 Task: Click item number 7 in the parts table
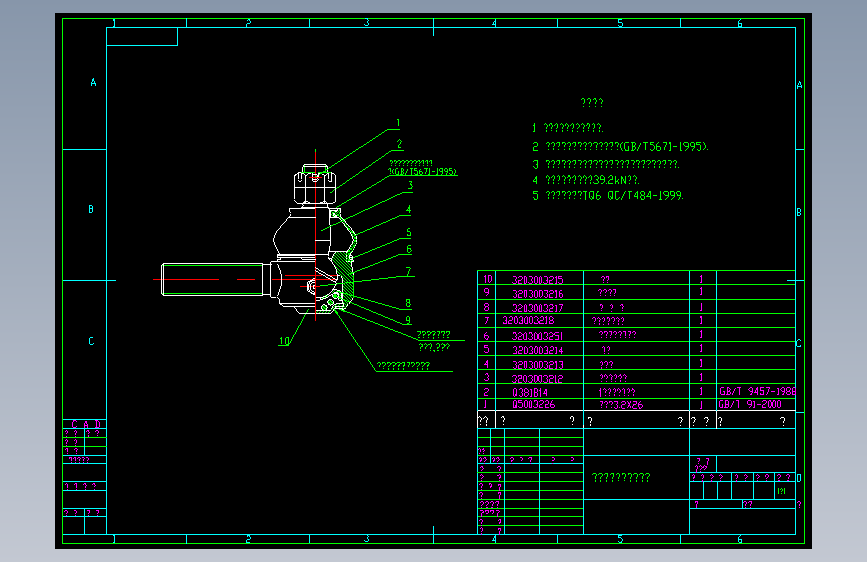pos(487,320)
